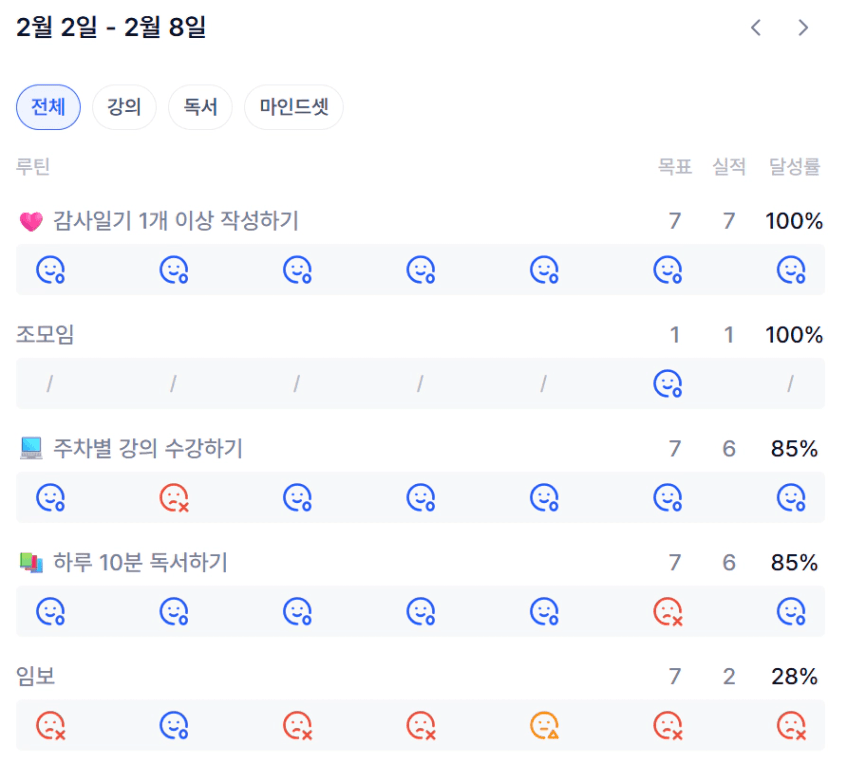The width and height of the screenshot is (847, 782).
Task: Click the 28% achievement rate for 임보
Action: (795, 677)
